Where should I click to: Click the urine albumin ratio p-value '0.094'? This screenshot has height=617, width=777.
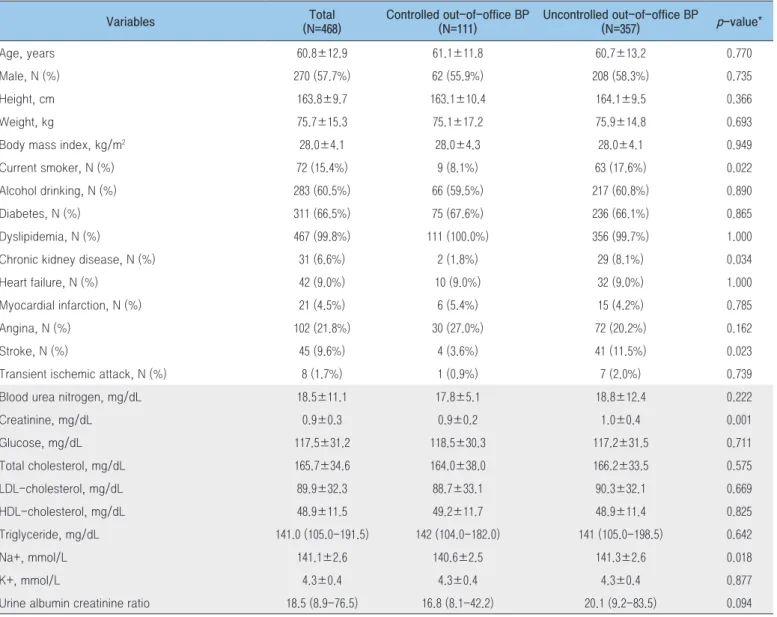click(739, 604)
